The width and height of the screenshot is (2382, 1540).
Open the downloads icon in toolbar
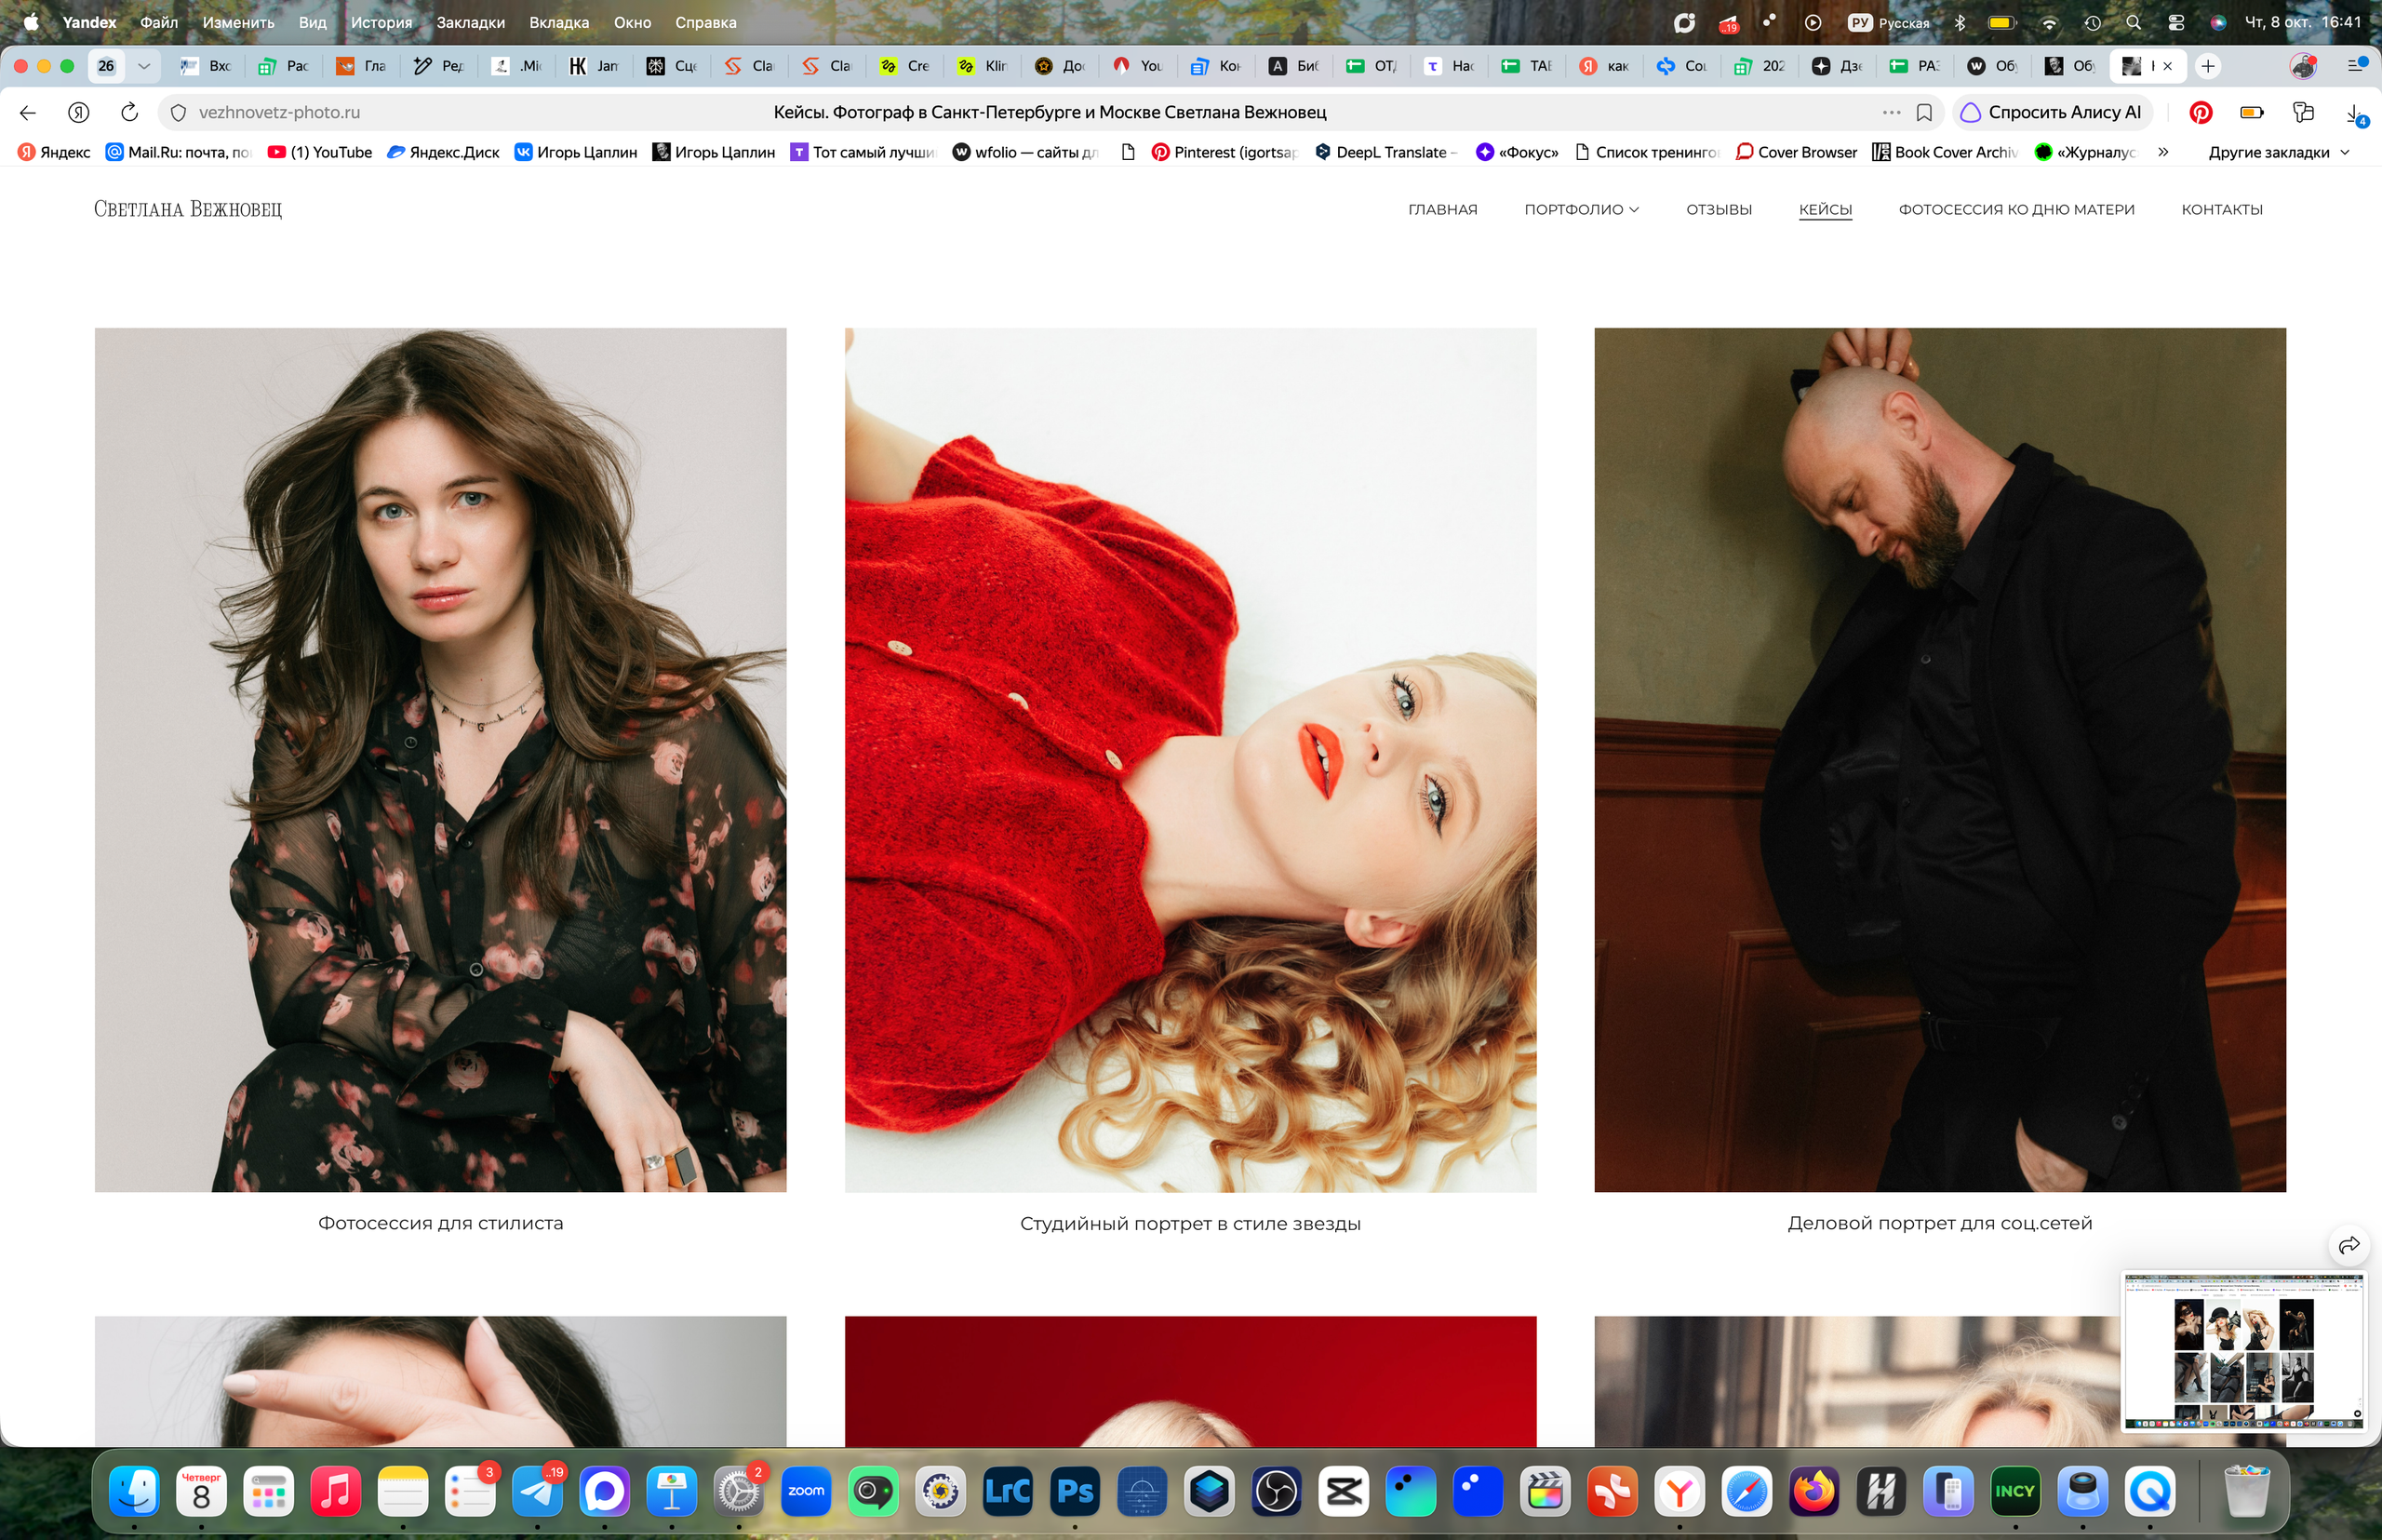(x=2356, y=113)
